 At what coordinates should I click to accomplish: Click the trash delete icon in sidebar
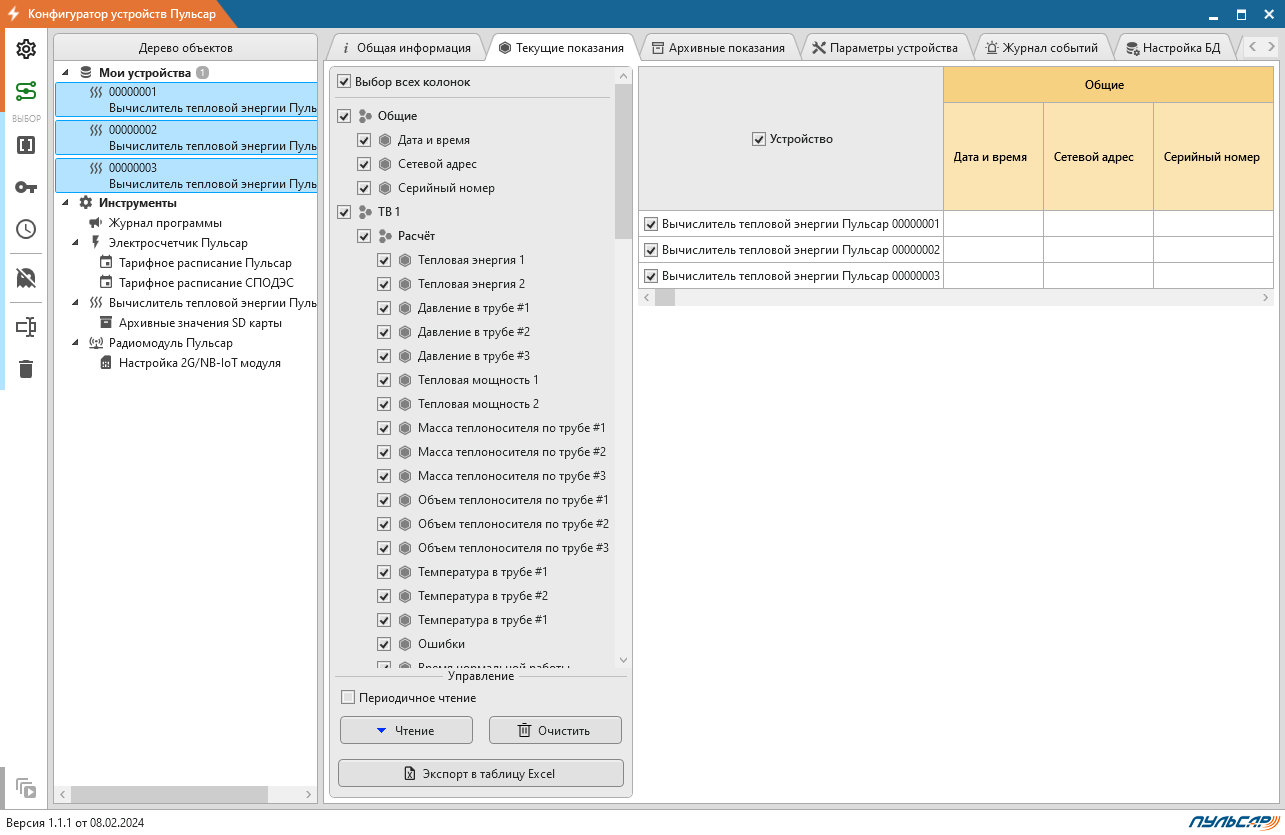26,369
